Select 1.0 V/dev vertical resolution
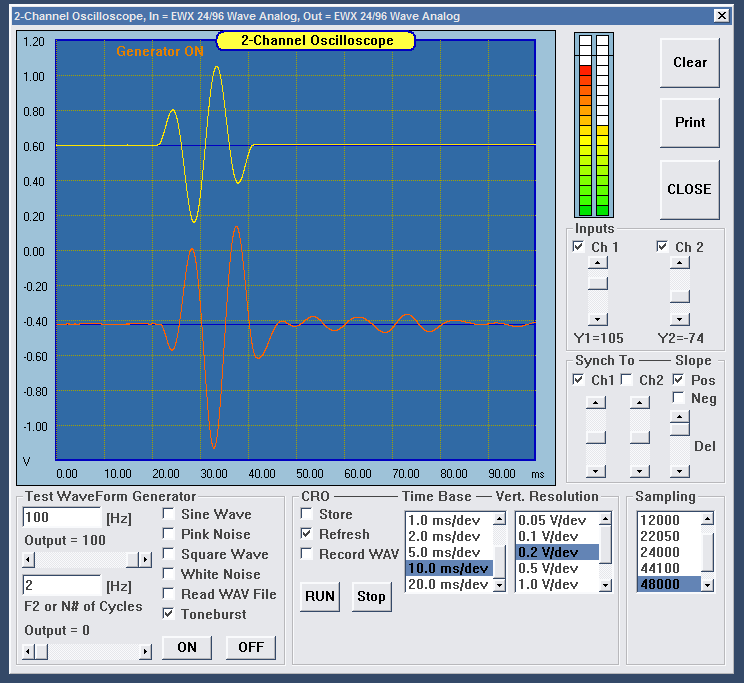Image resolution: width=744 pixels, height=683 pixels. (x=558, y=584)
